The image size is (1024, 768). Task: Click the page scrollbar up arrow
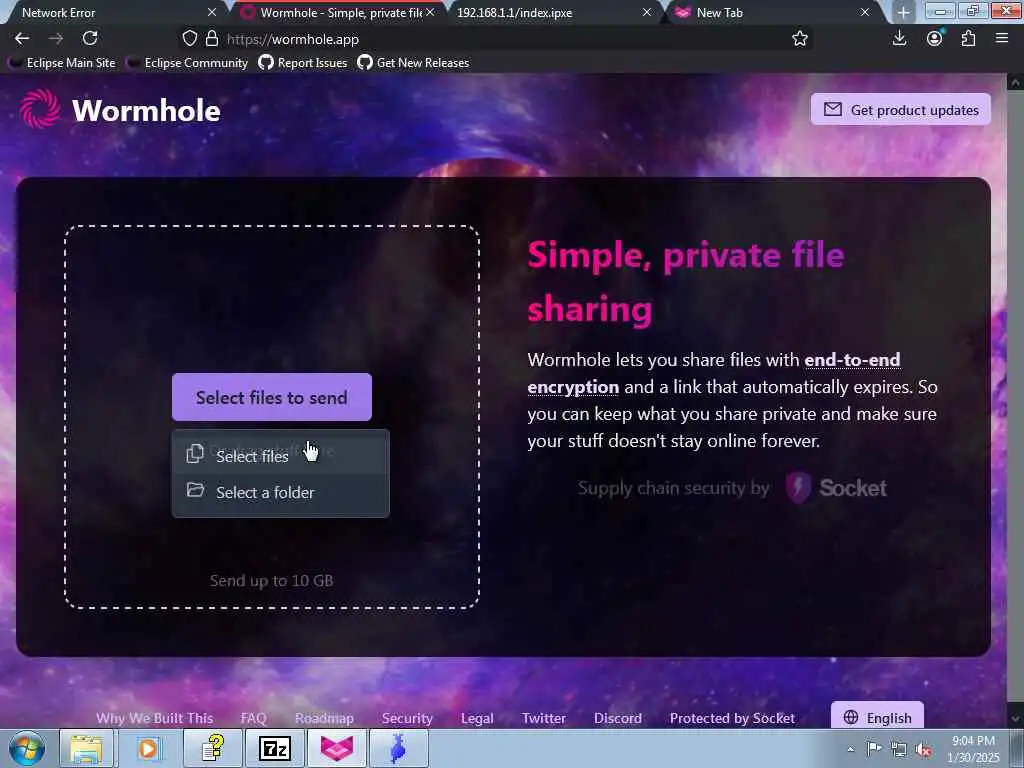tap(1015, 83)
